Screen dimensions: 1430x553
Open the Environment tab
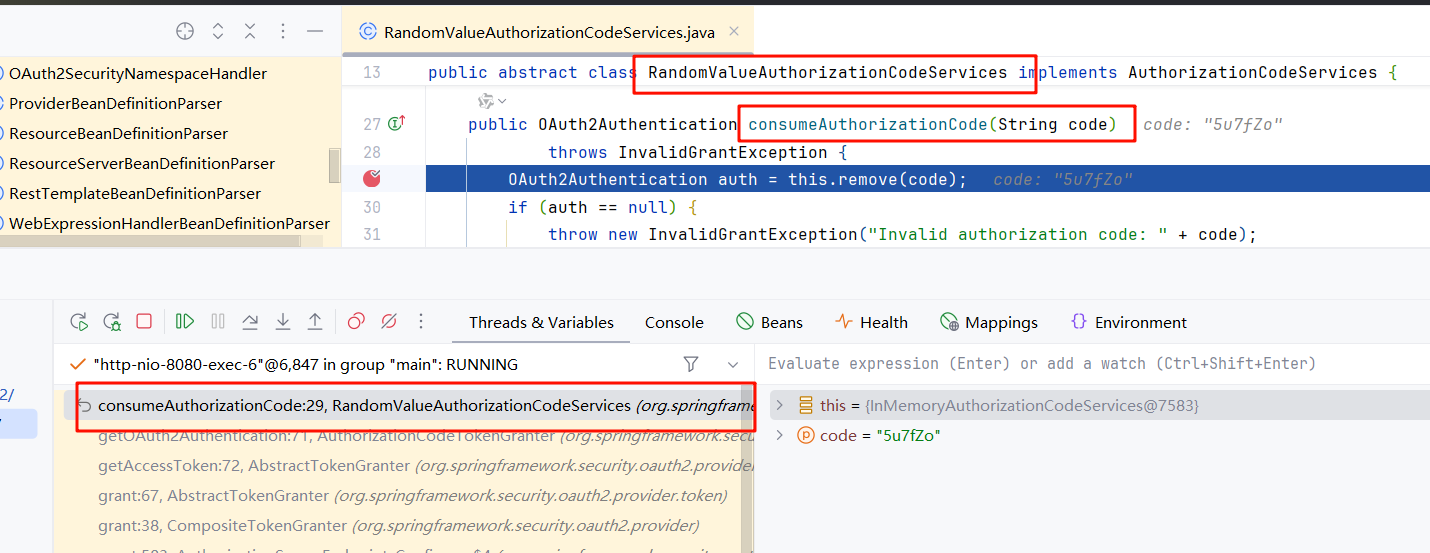tap(1128, 322)
